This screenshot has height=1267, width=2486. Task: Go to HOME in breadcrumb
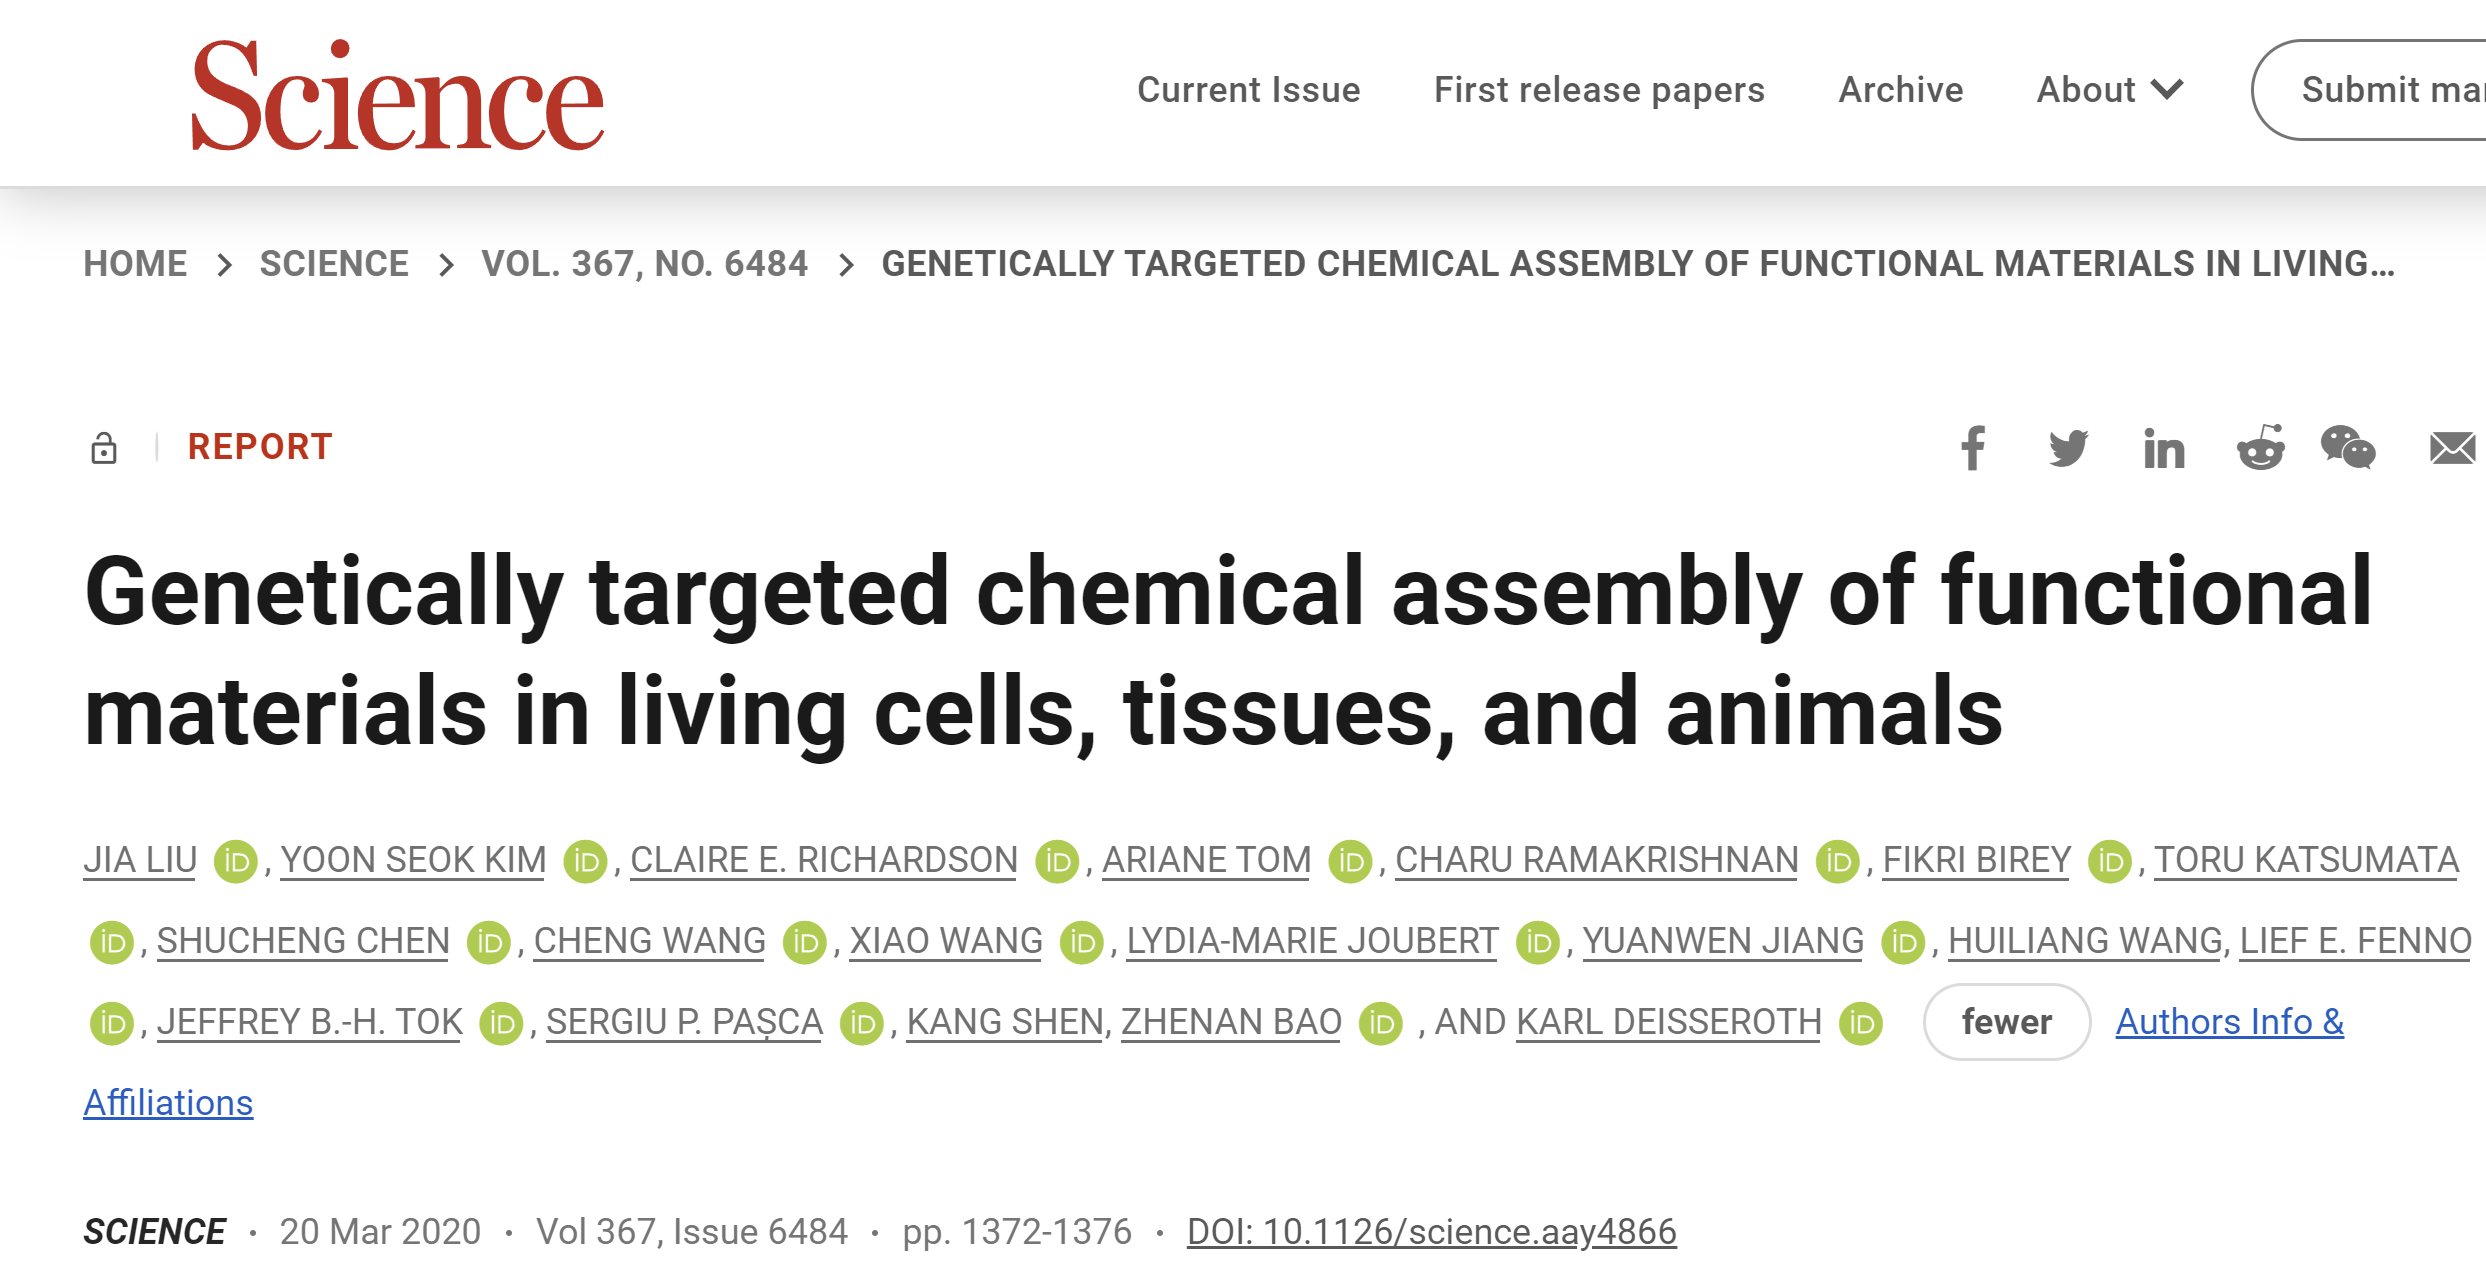(135, 264)
